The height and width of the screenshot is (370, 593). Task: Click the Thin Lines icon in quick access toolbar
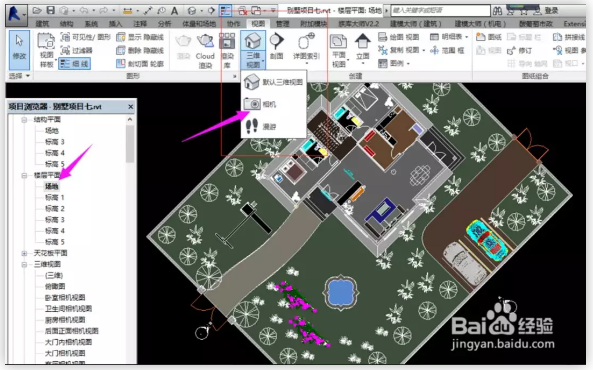tap(226, 11)
